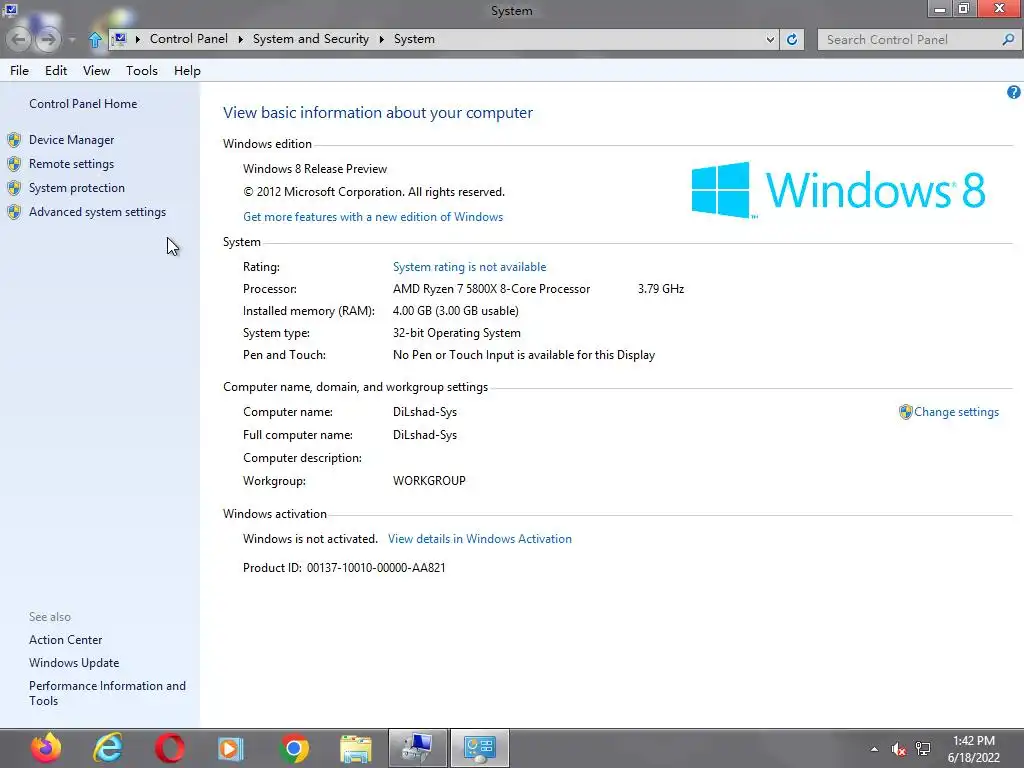Click the muted volume tray icon
This screenshot has height=768, width=1024.
click(x=899, y=749)
